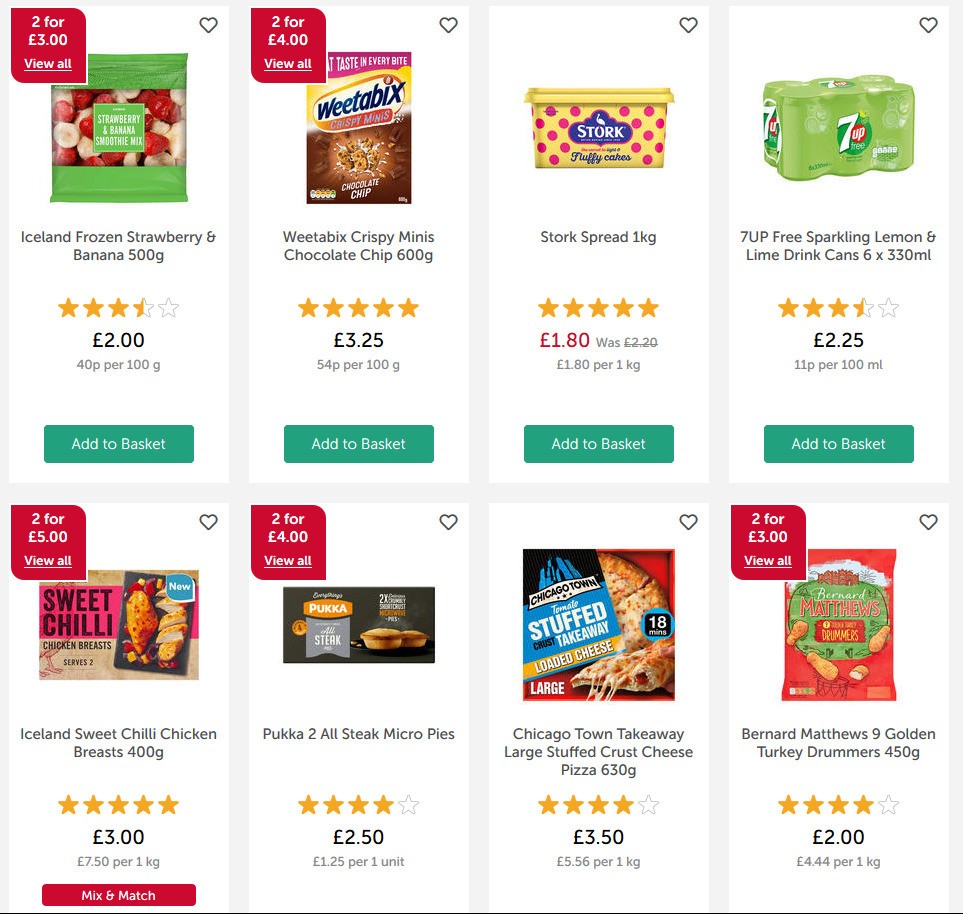Open the Stork Spread 1kg product page
The image size is (963, 914).
(598, 237)
